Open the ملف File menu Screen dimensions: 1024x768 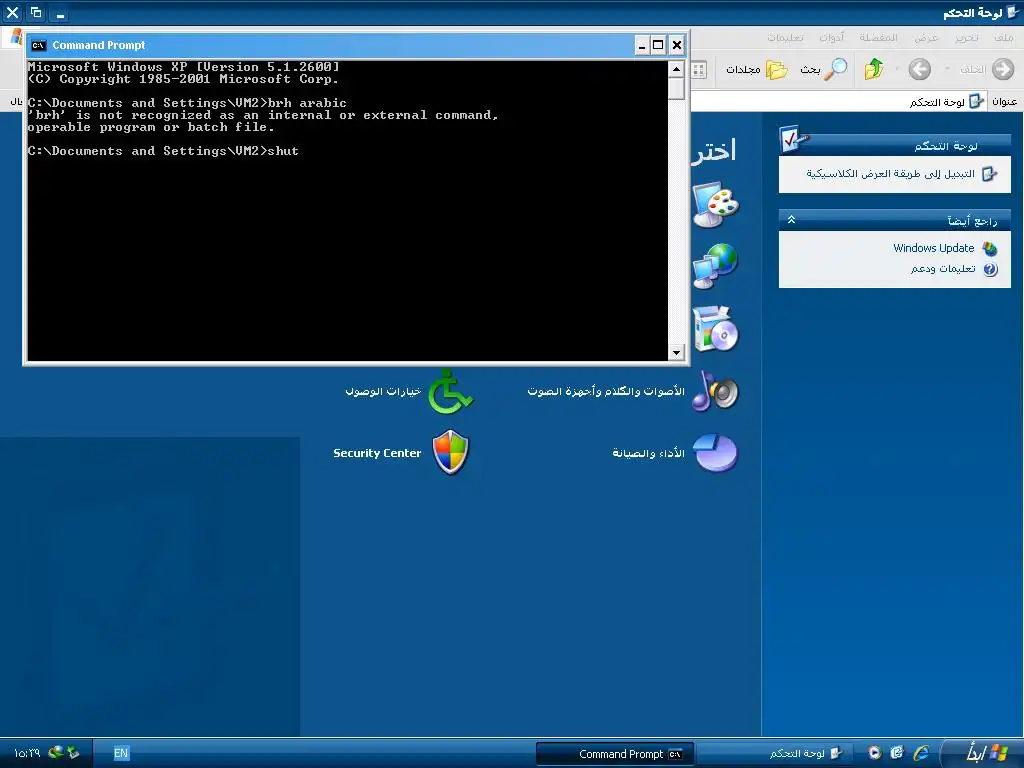[x=1003, y=38]
